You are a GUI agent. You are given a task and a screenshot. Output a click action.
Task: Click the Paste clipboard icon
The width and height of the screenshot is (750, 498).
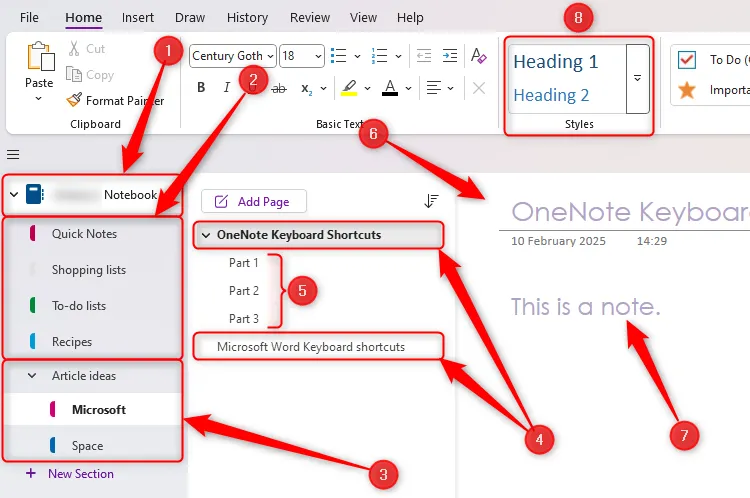coord(39,59)
